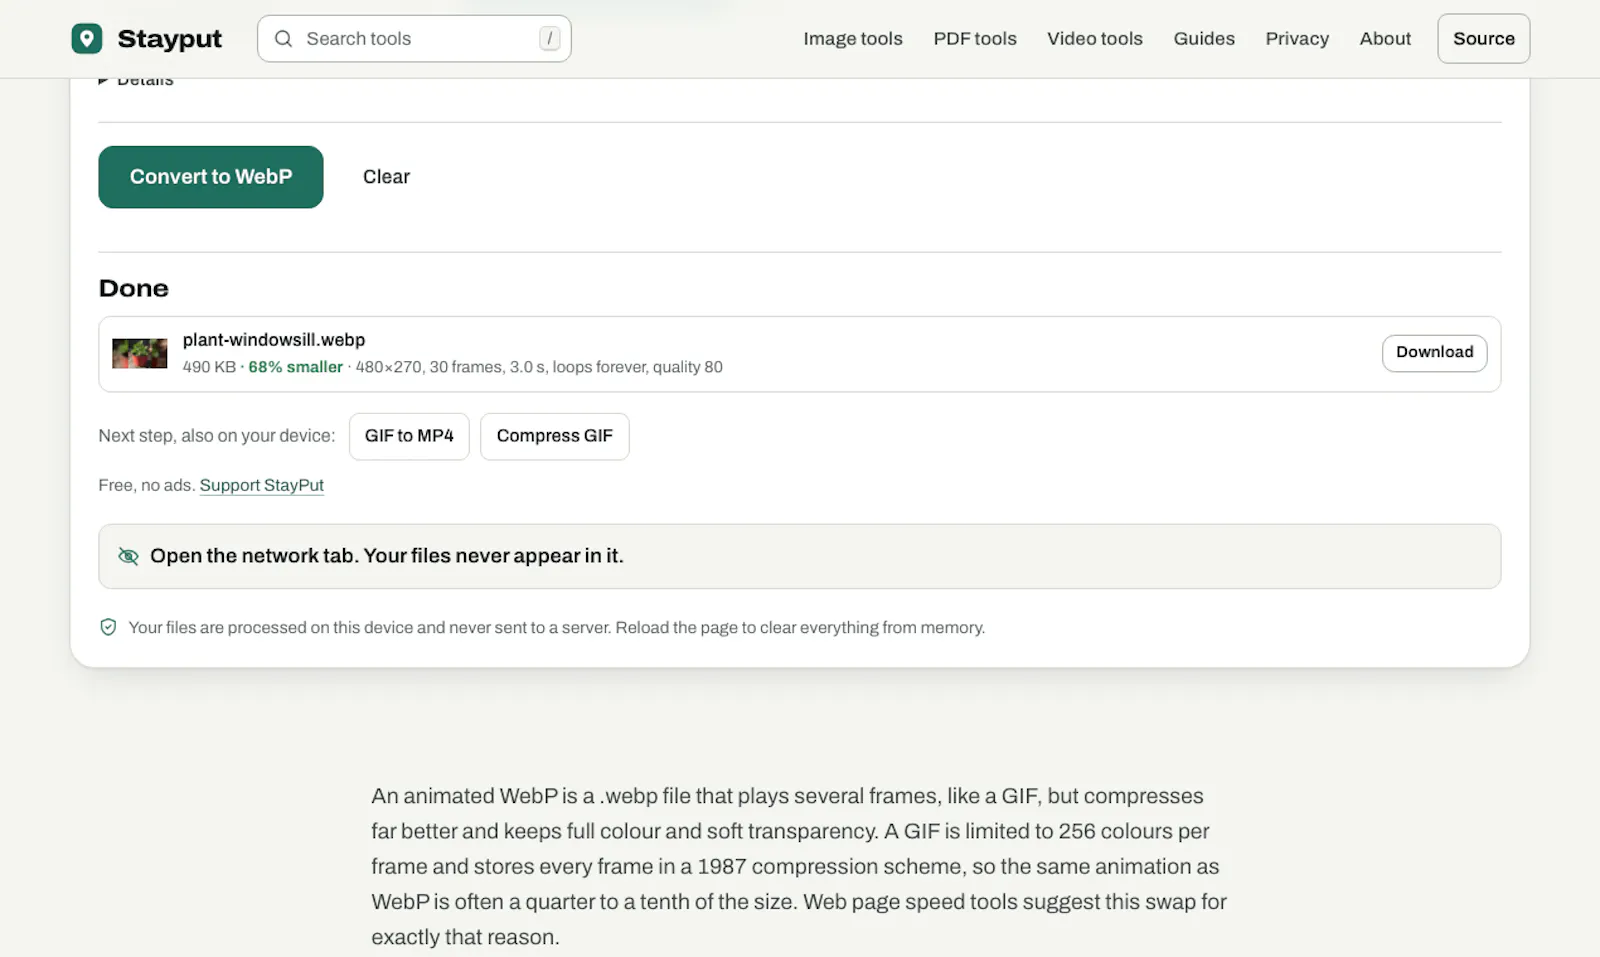The width and height of the screenshot is (1600, 957).
Task: Click the "68% smaller" text
Action: 296,367
